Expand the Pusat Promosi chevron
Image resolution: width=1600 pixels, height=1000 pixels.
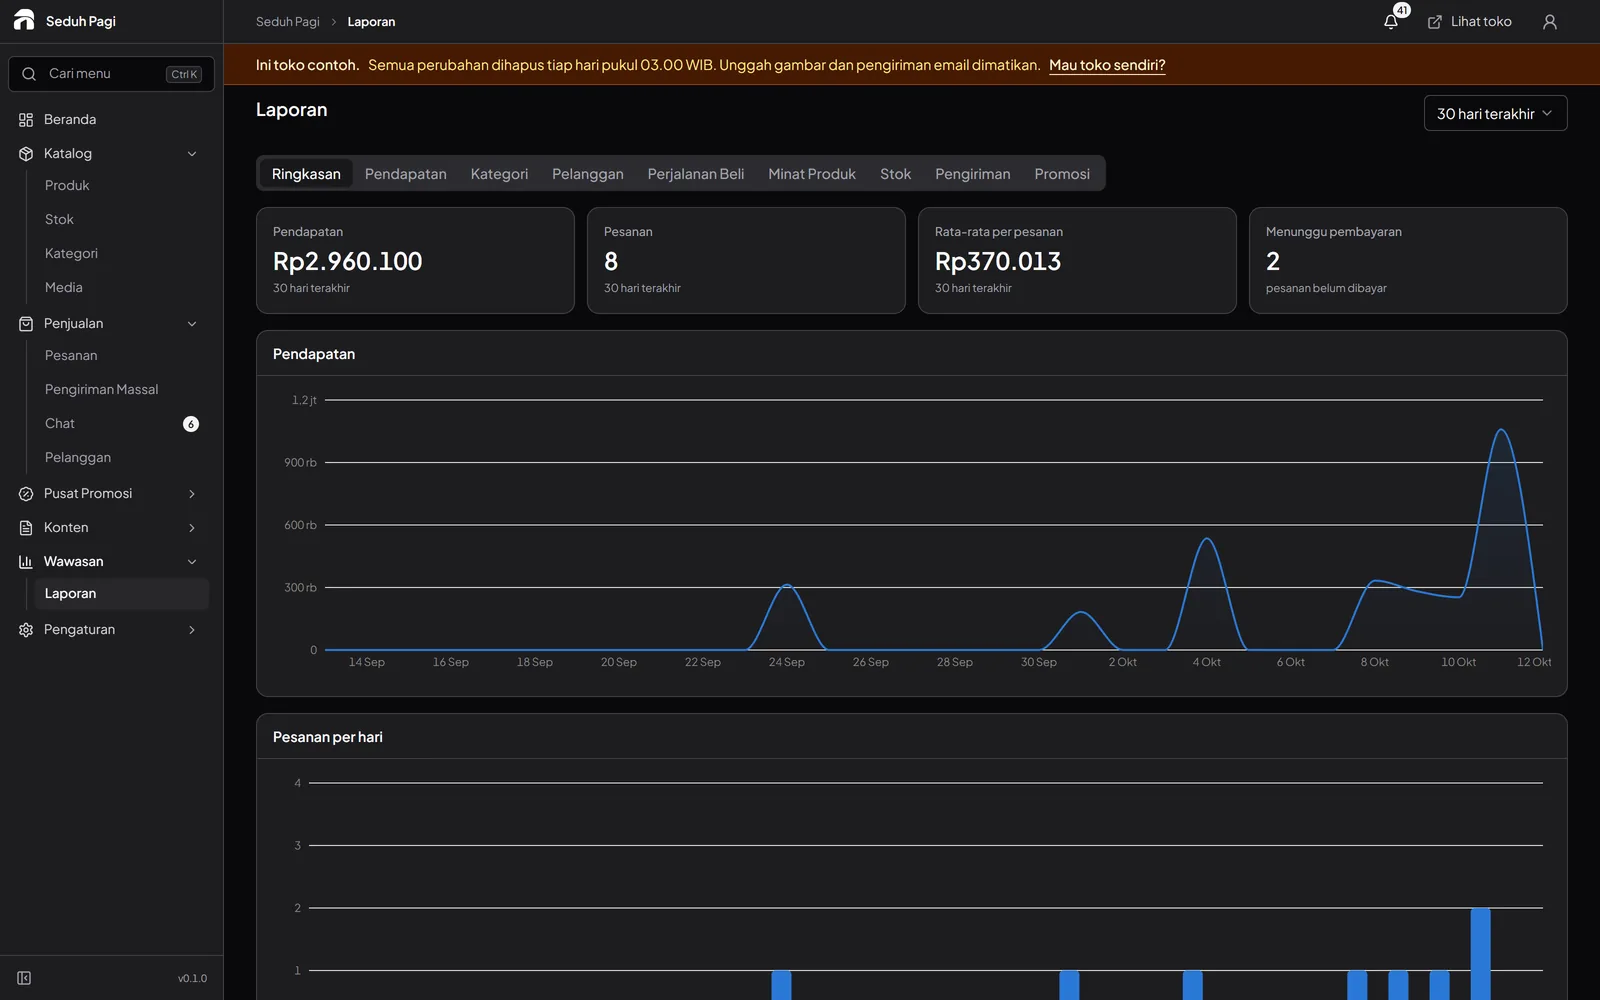(192, 494)
